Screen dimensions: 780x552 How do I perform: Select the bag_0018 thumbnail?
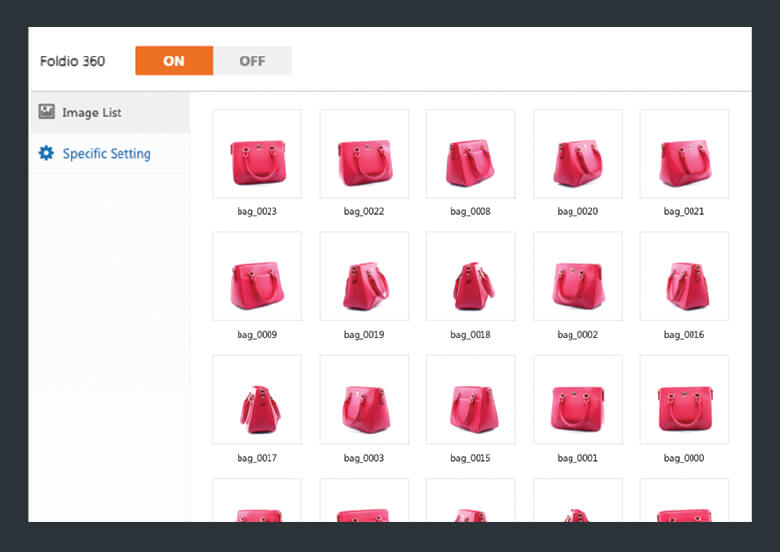471,276
